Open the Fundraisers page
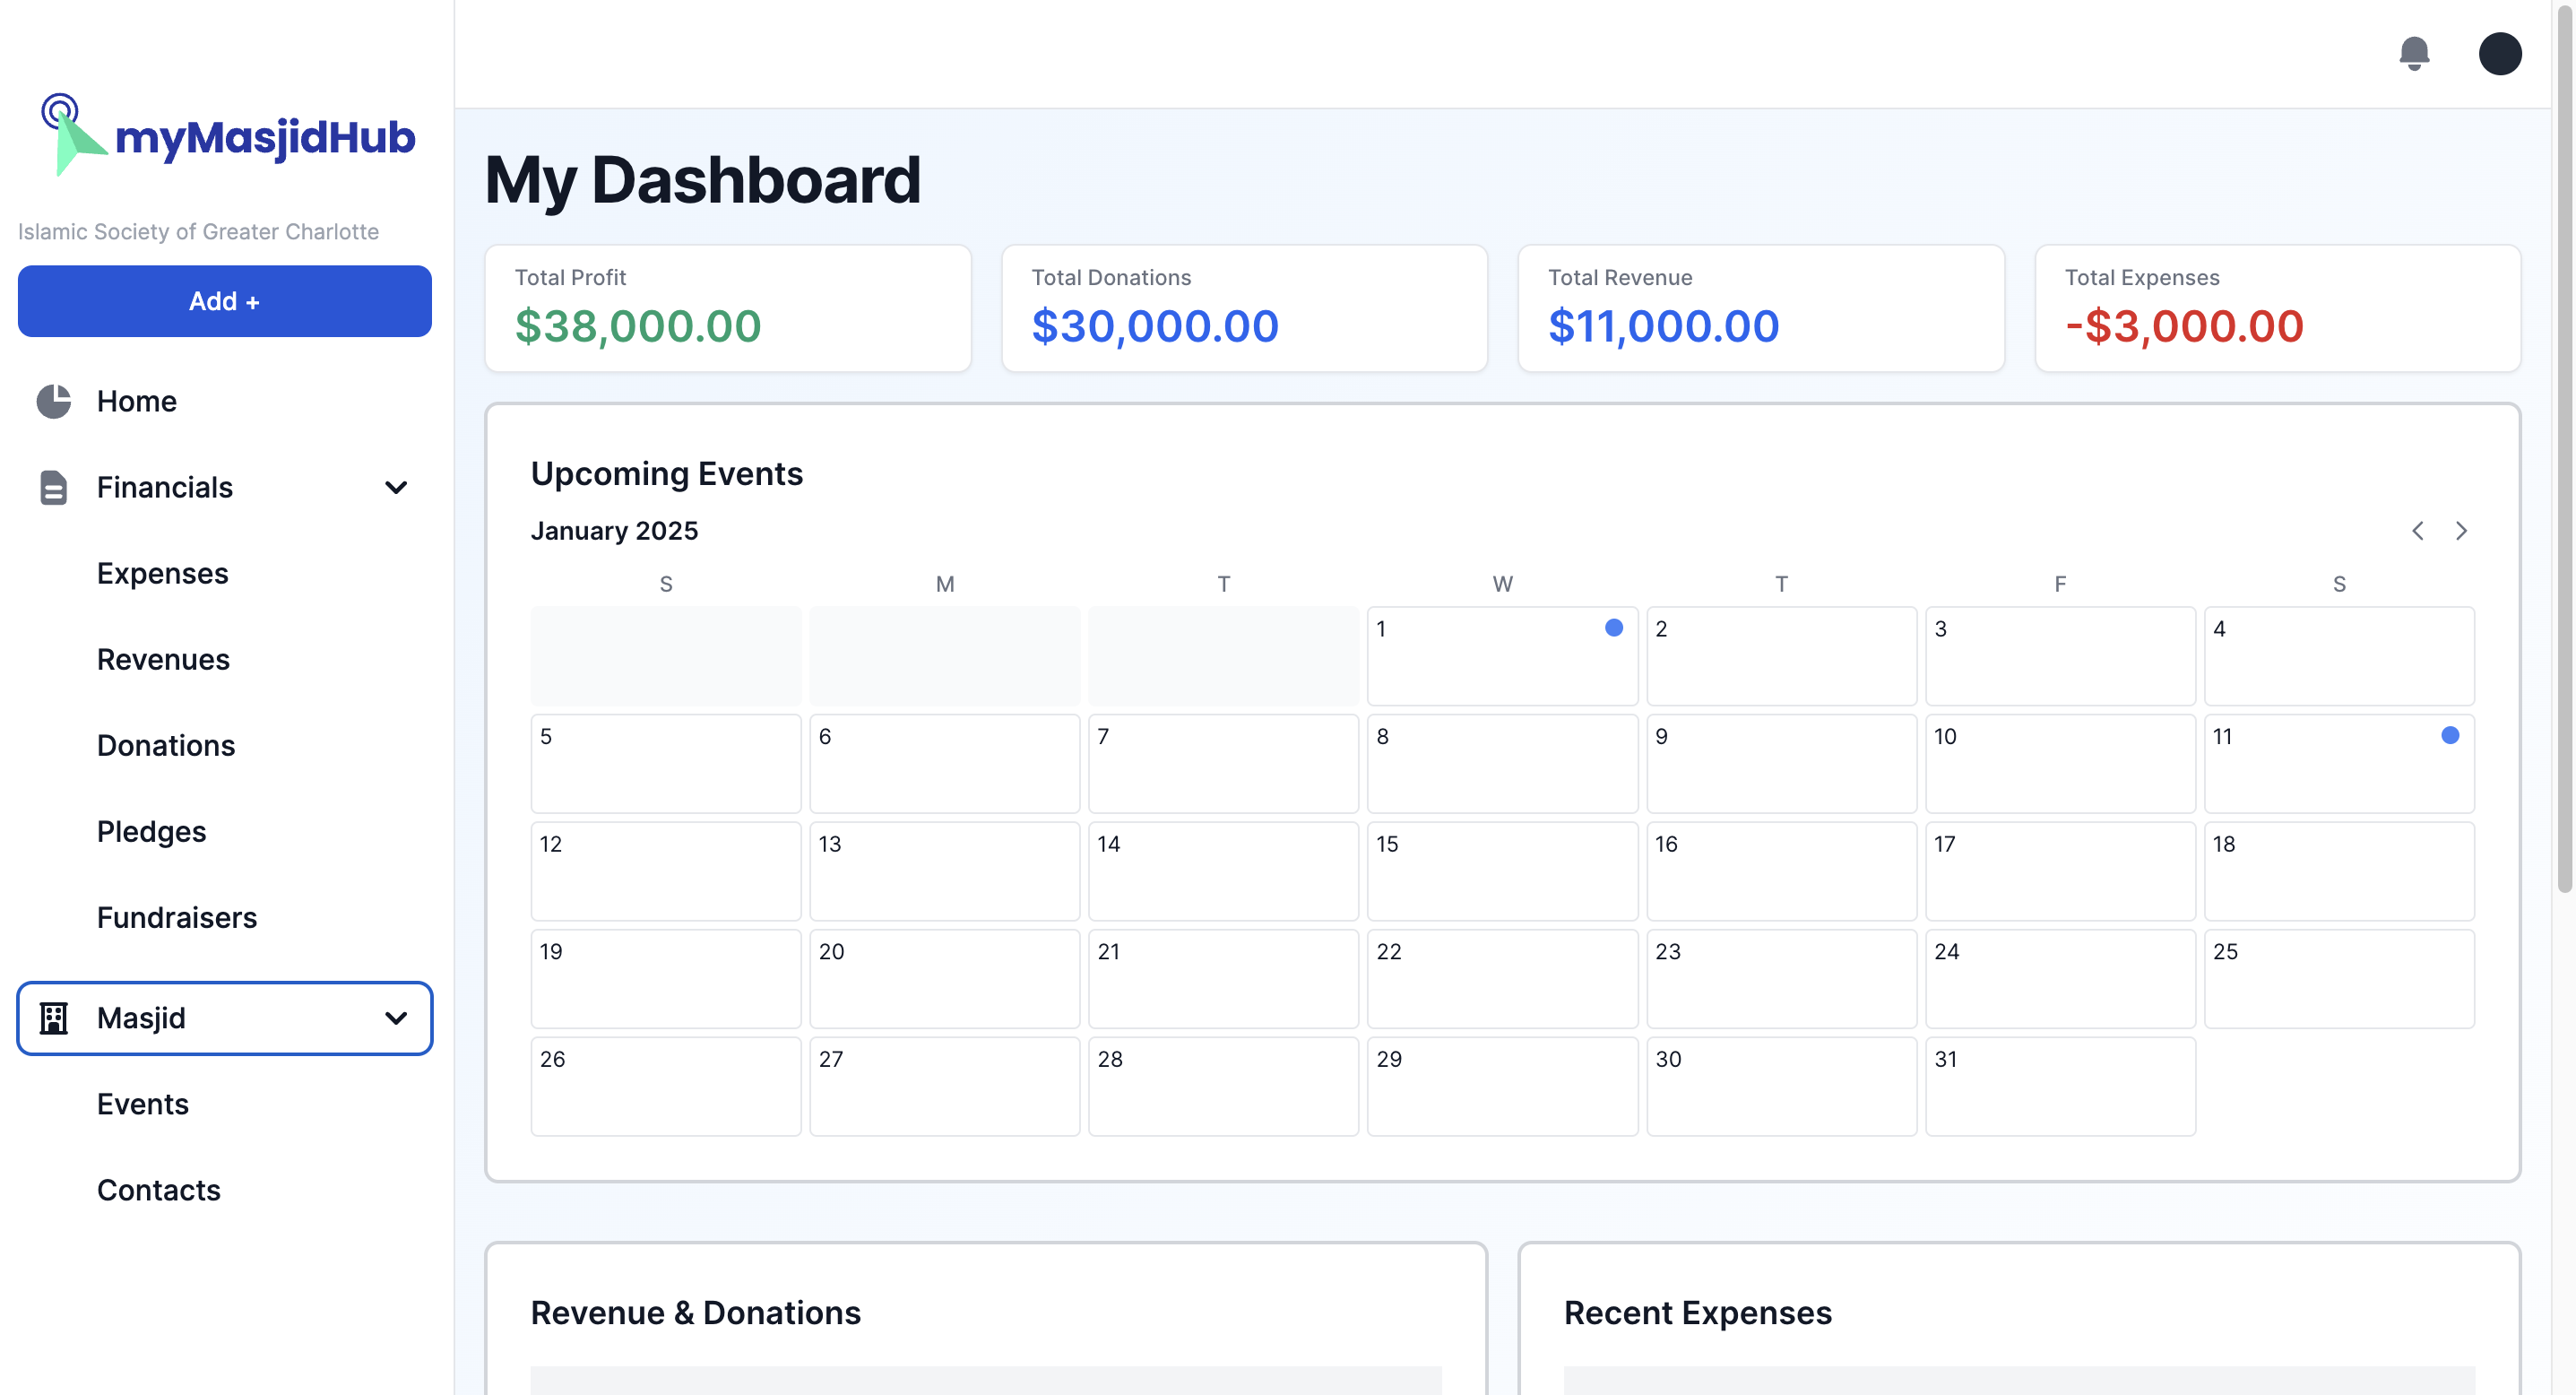This screenshot has height=1395, width=2576. (225, 917)
